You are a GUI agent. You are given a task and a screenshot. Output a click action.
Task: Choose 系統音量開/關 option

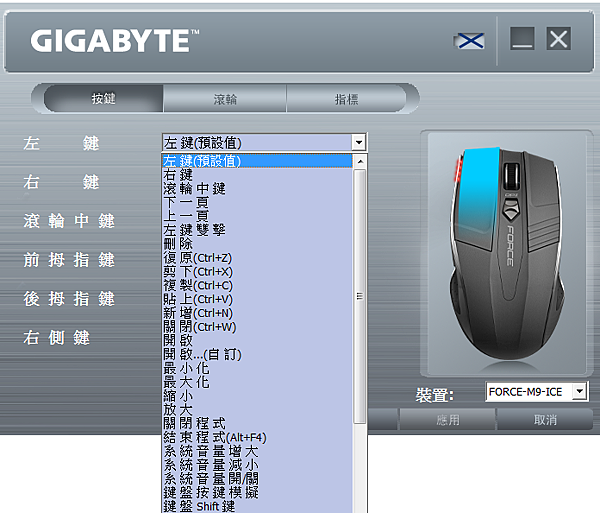[x=257, y=479]
